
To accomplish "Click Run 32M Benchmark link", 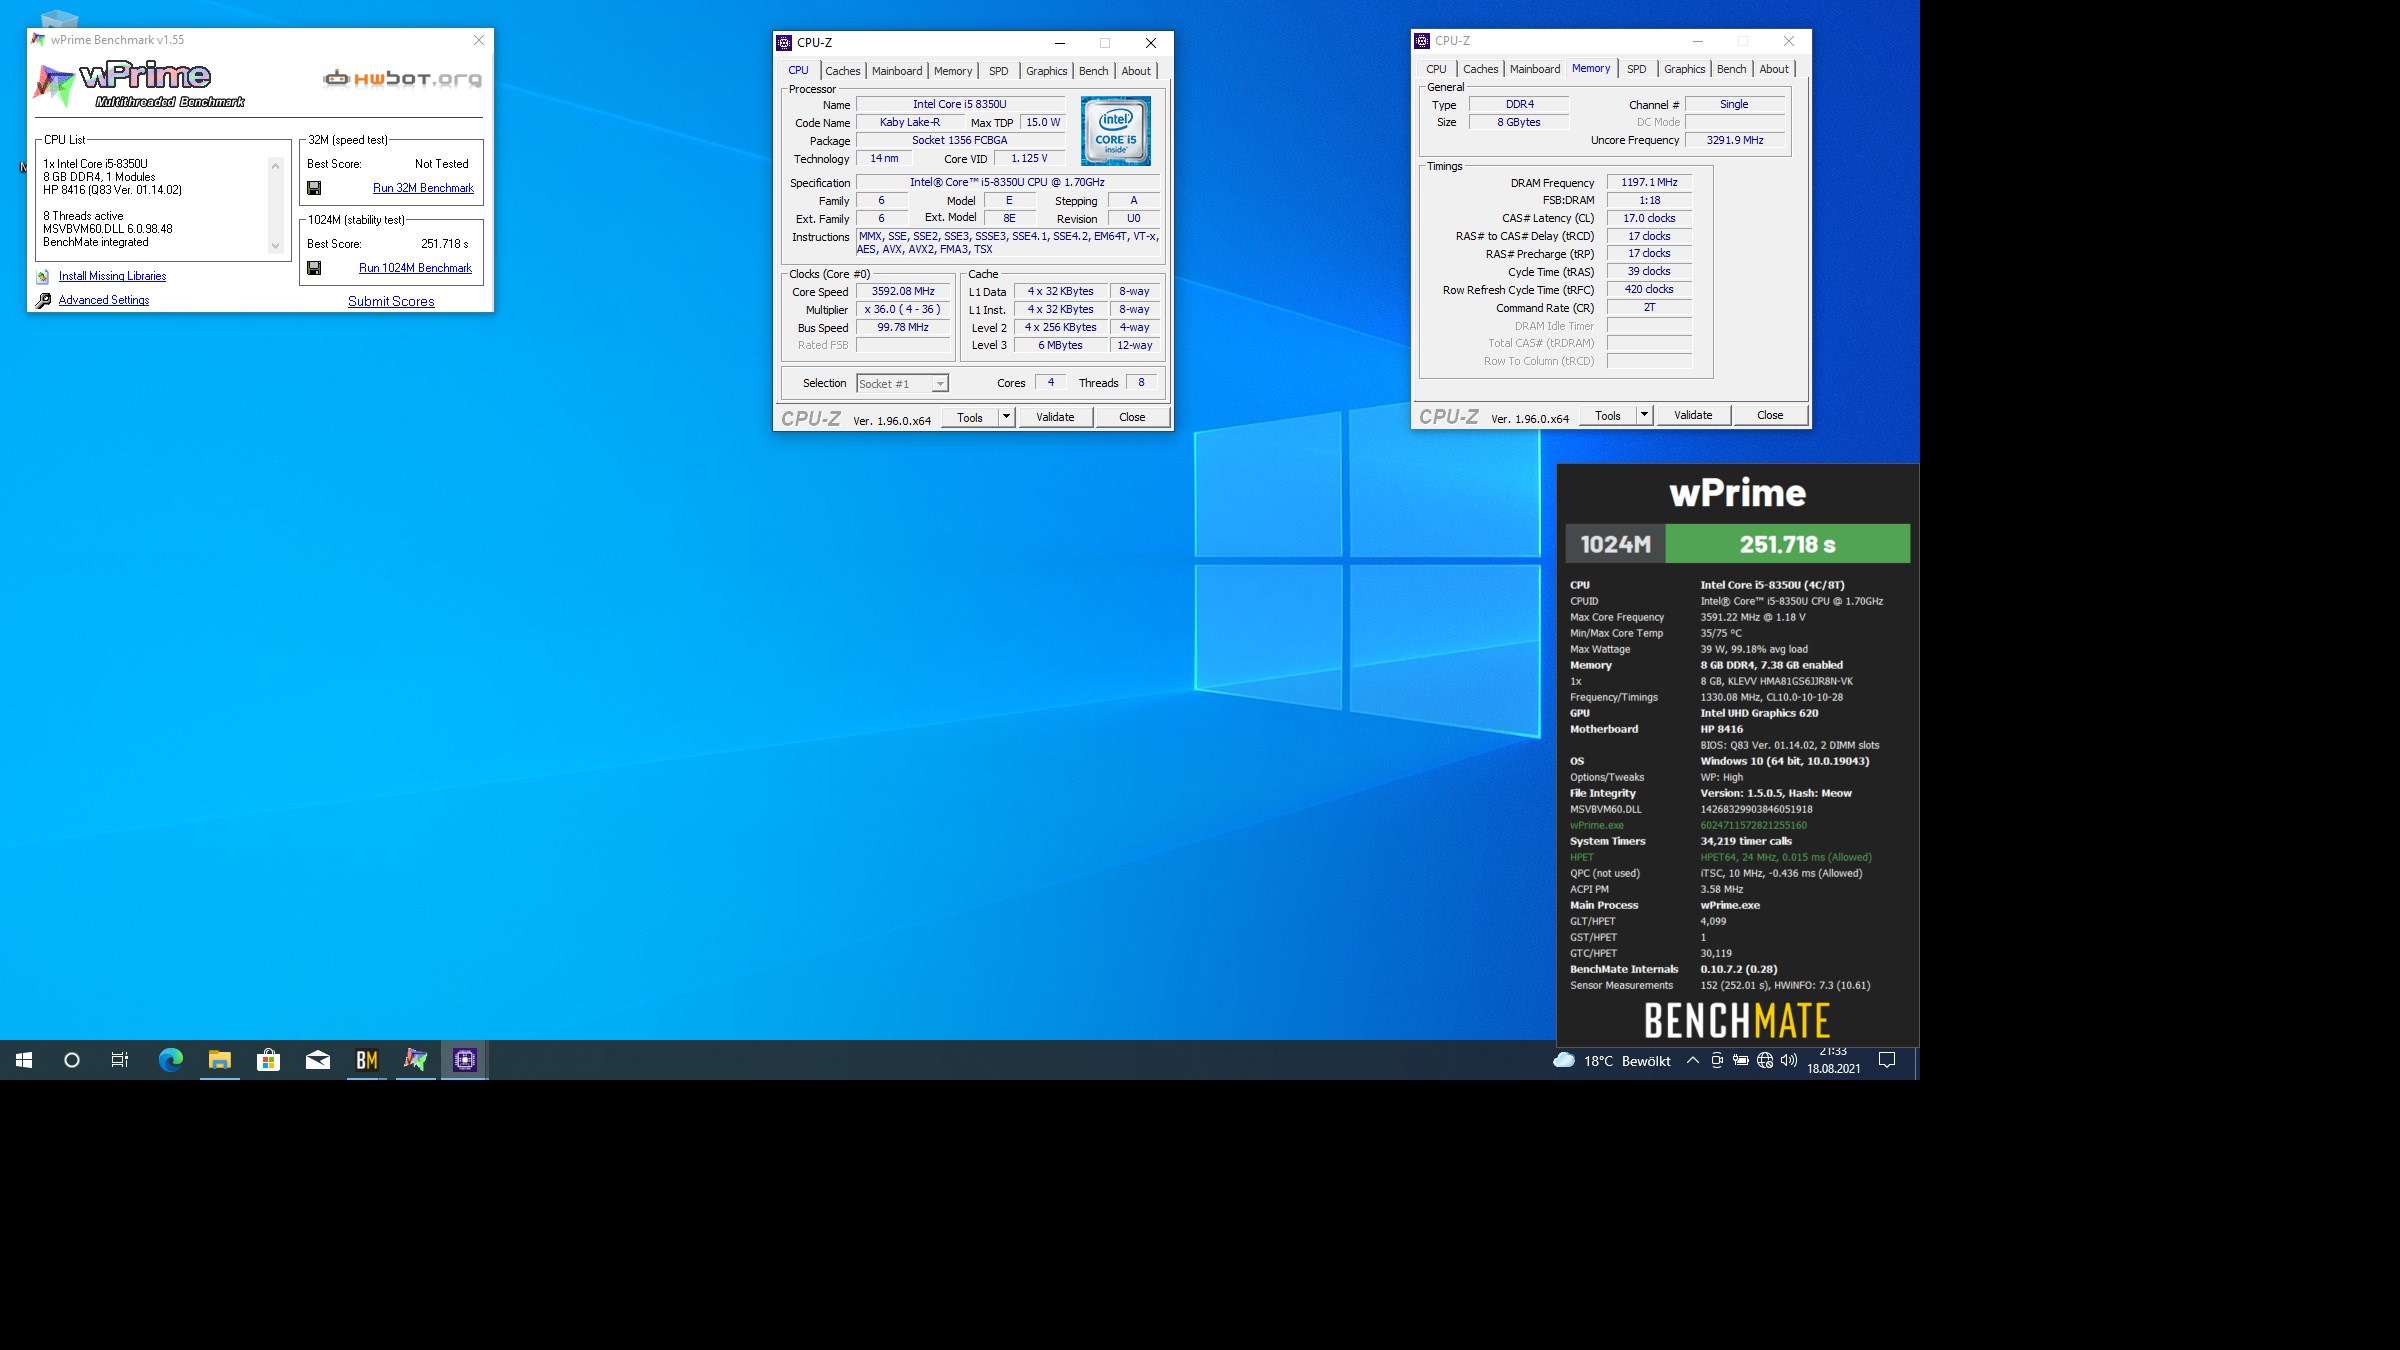I will pyautogui.click(x=423, y=188).
